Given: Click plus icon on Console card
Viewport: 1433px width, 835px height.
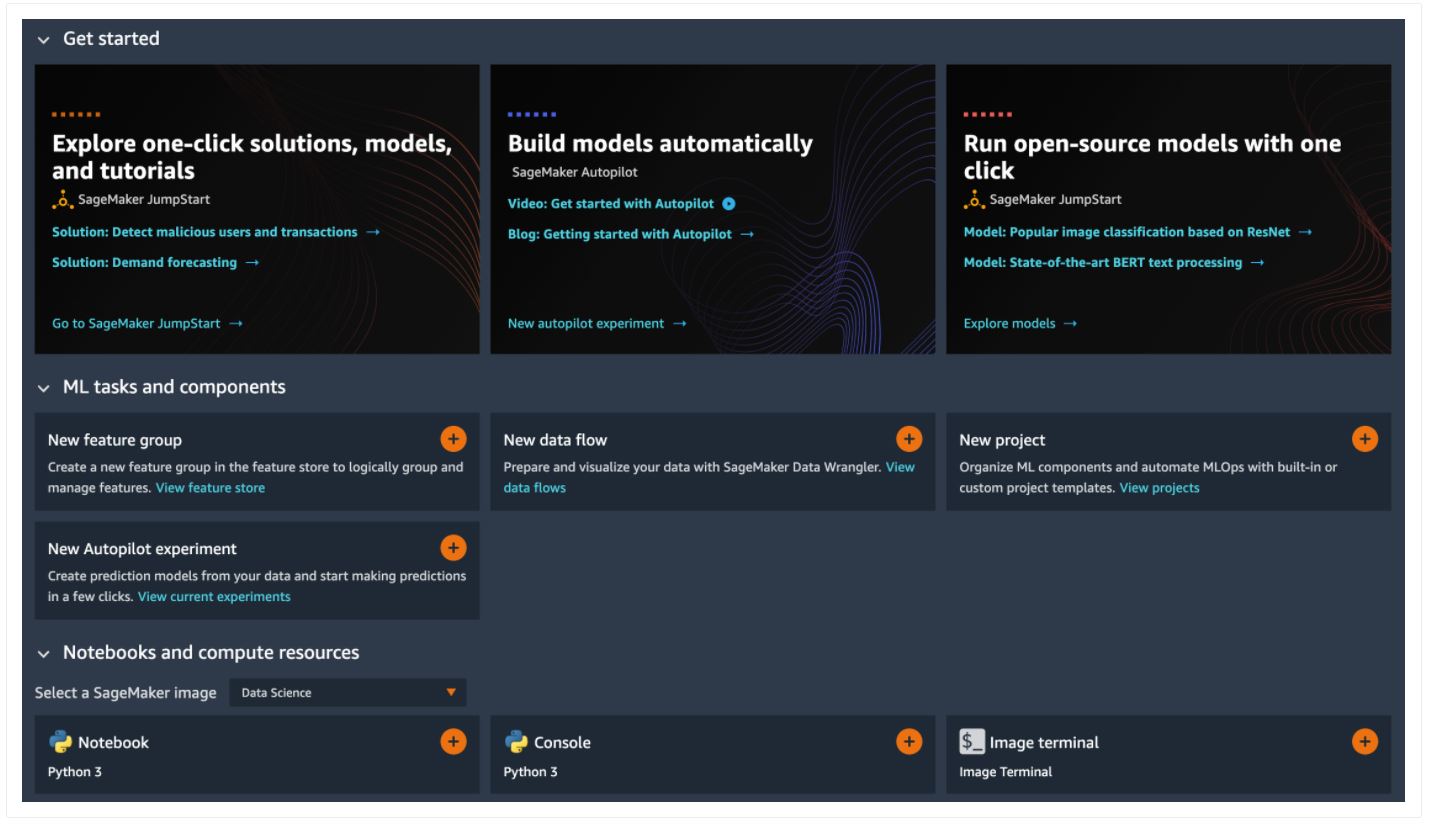Looking at the screenshot, I should (909, 742).
